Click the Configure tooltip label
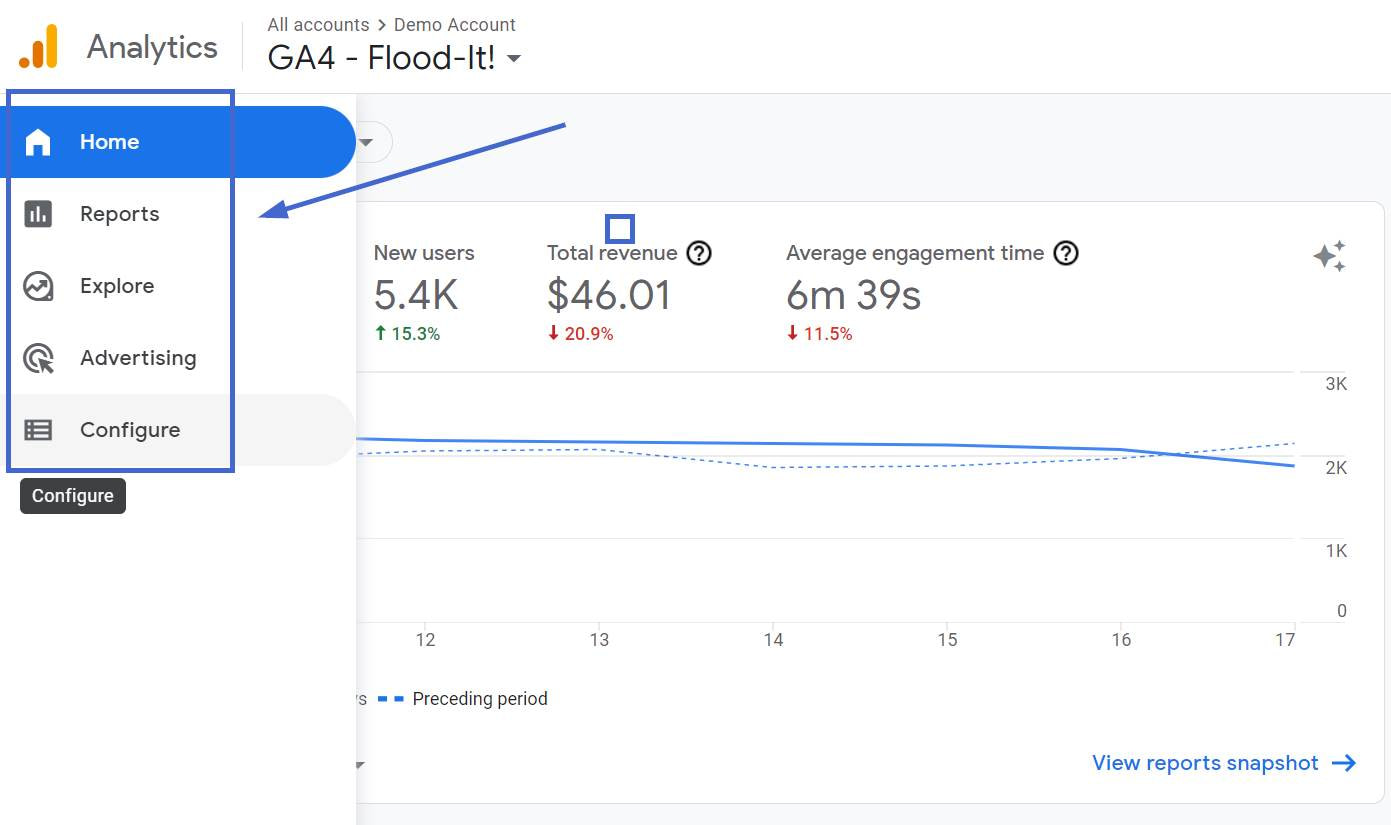This screenshot has width=1391, height=825. click(x=72, y=495)
